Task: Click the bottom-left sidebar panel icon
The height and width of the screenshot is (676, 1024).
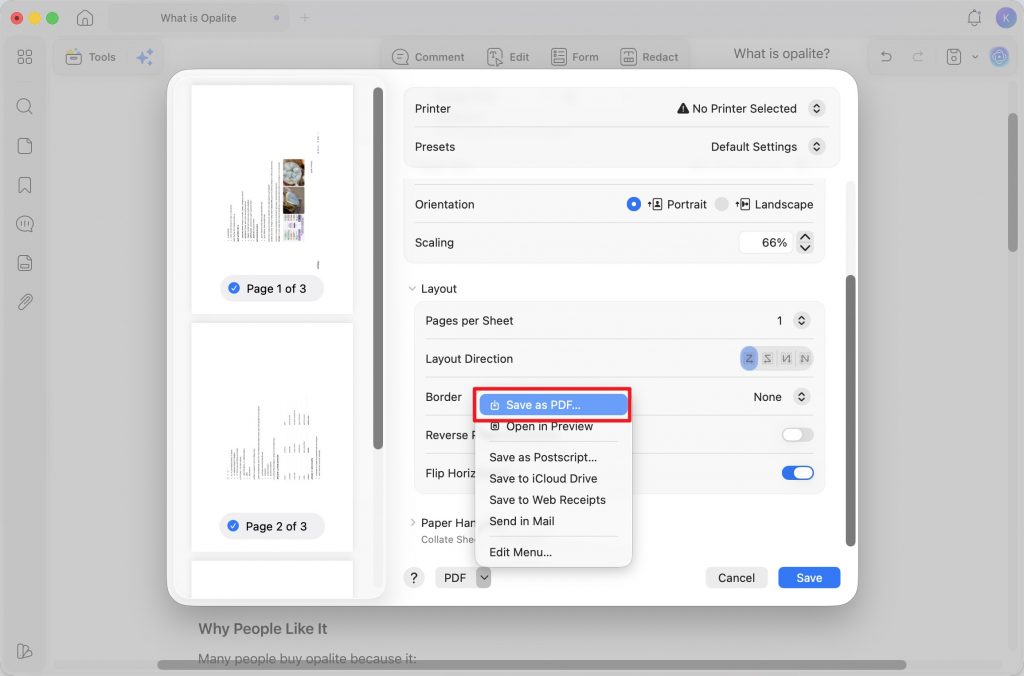Action: pyautogui.click(x=25, y=651)
